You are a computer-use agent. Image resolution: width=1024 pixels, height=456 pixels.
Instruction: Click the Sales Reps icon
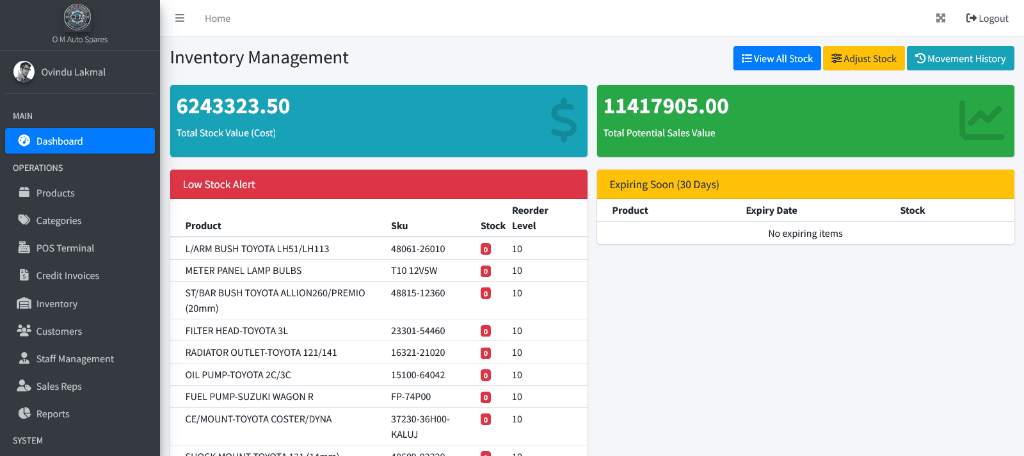point(24,385)
